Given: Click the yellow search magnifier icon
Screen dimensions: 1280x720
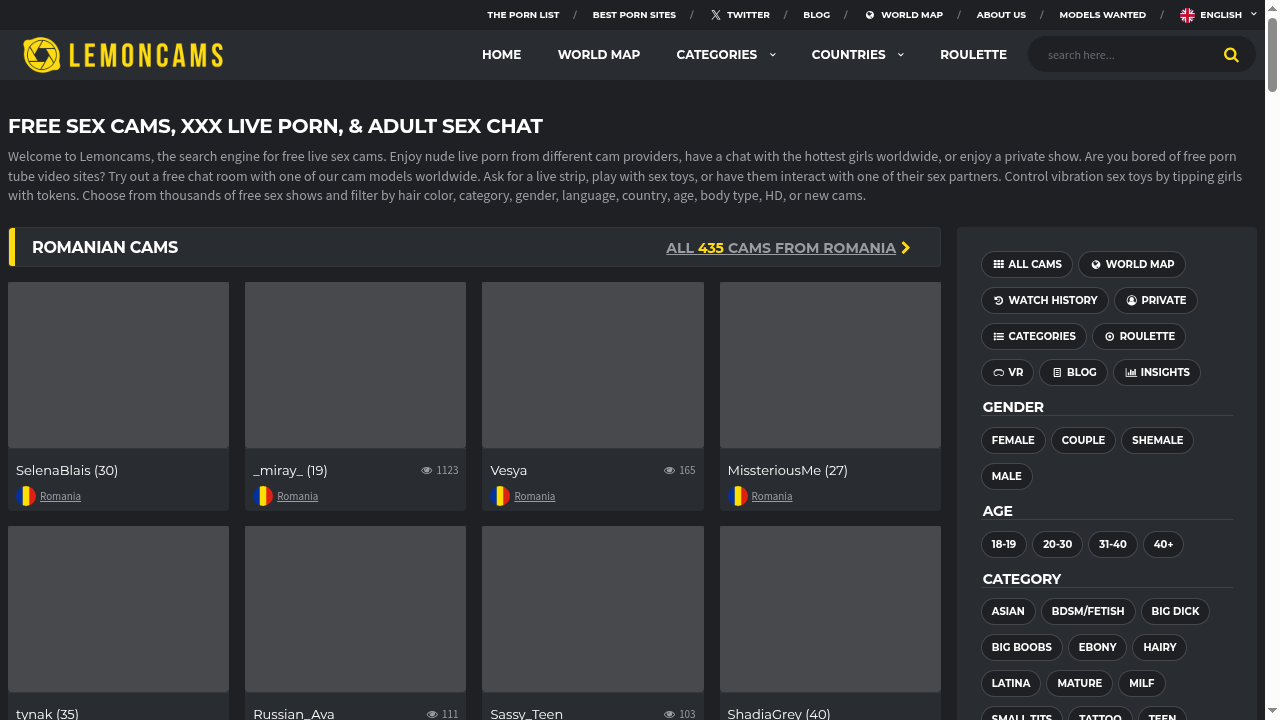Looking at the screenshot, I should [x=1231, y=55].
